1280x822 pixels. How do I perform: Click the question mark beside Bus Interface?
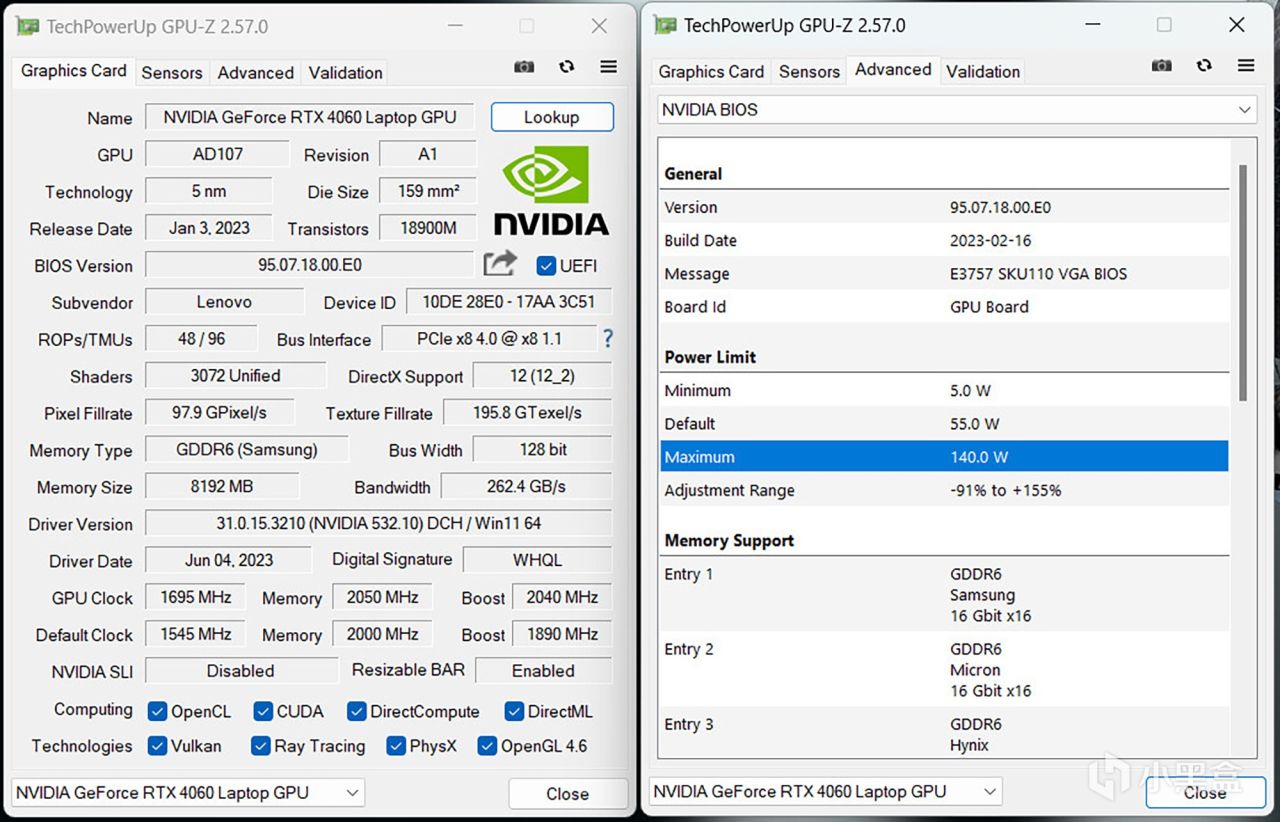point(607,339)
